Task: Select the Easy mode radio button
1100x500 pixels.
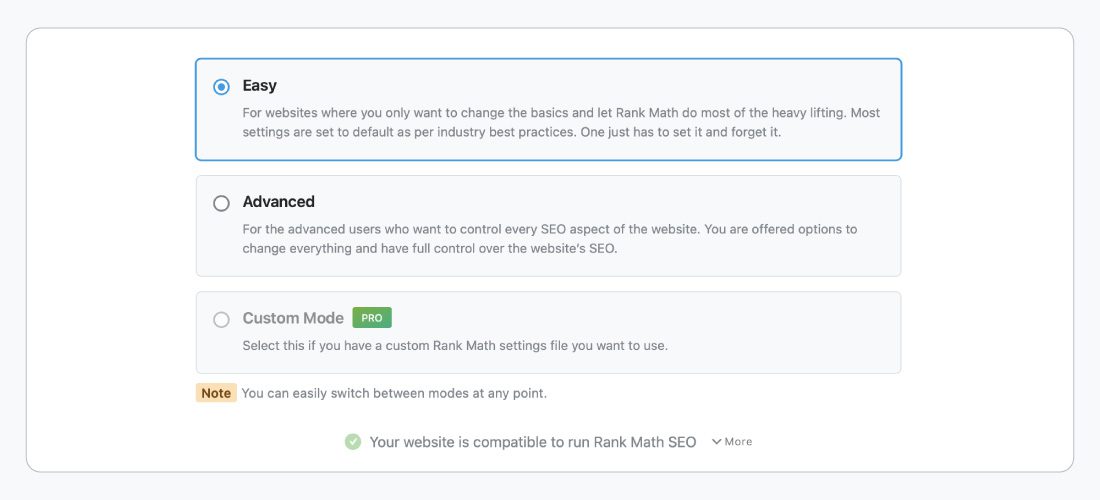Action: (x=221, y=87)
